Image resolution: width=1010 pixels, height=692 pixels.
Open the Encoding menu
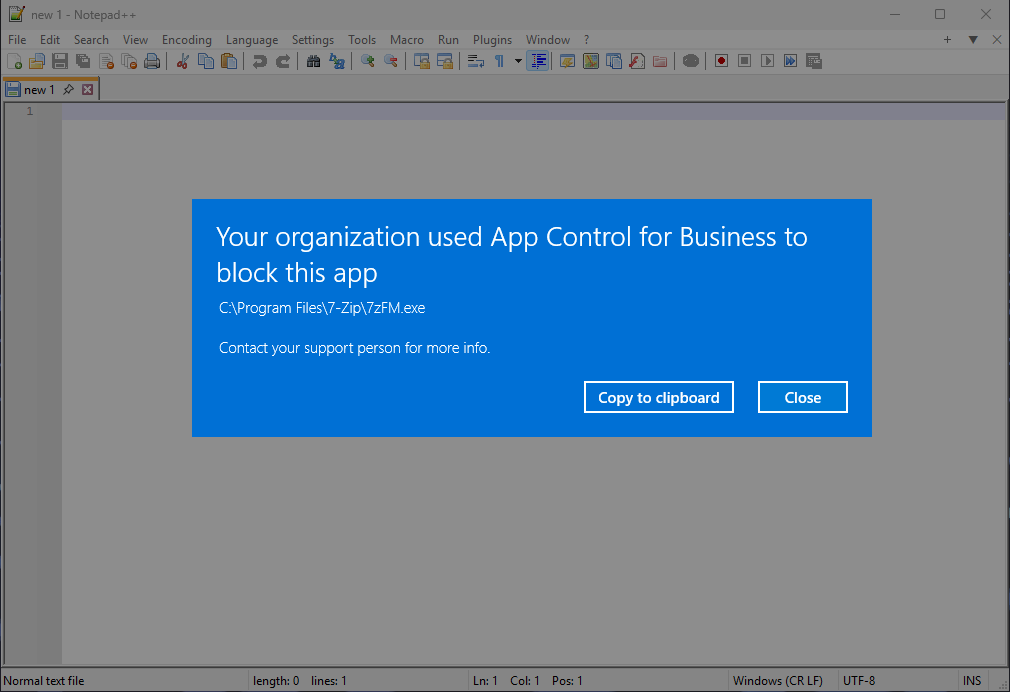click(187, 40)
